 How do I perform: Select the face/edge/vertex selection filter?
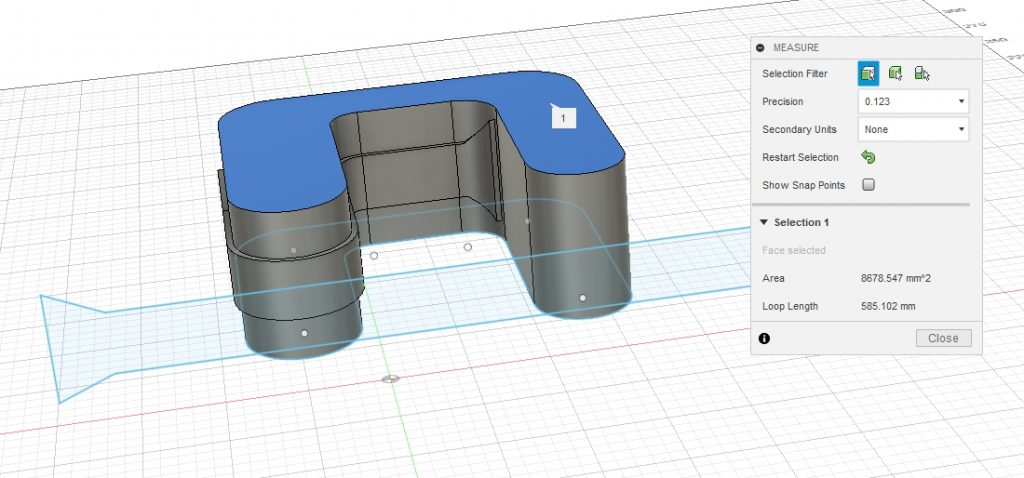[868, 73]
